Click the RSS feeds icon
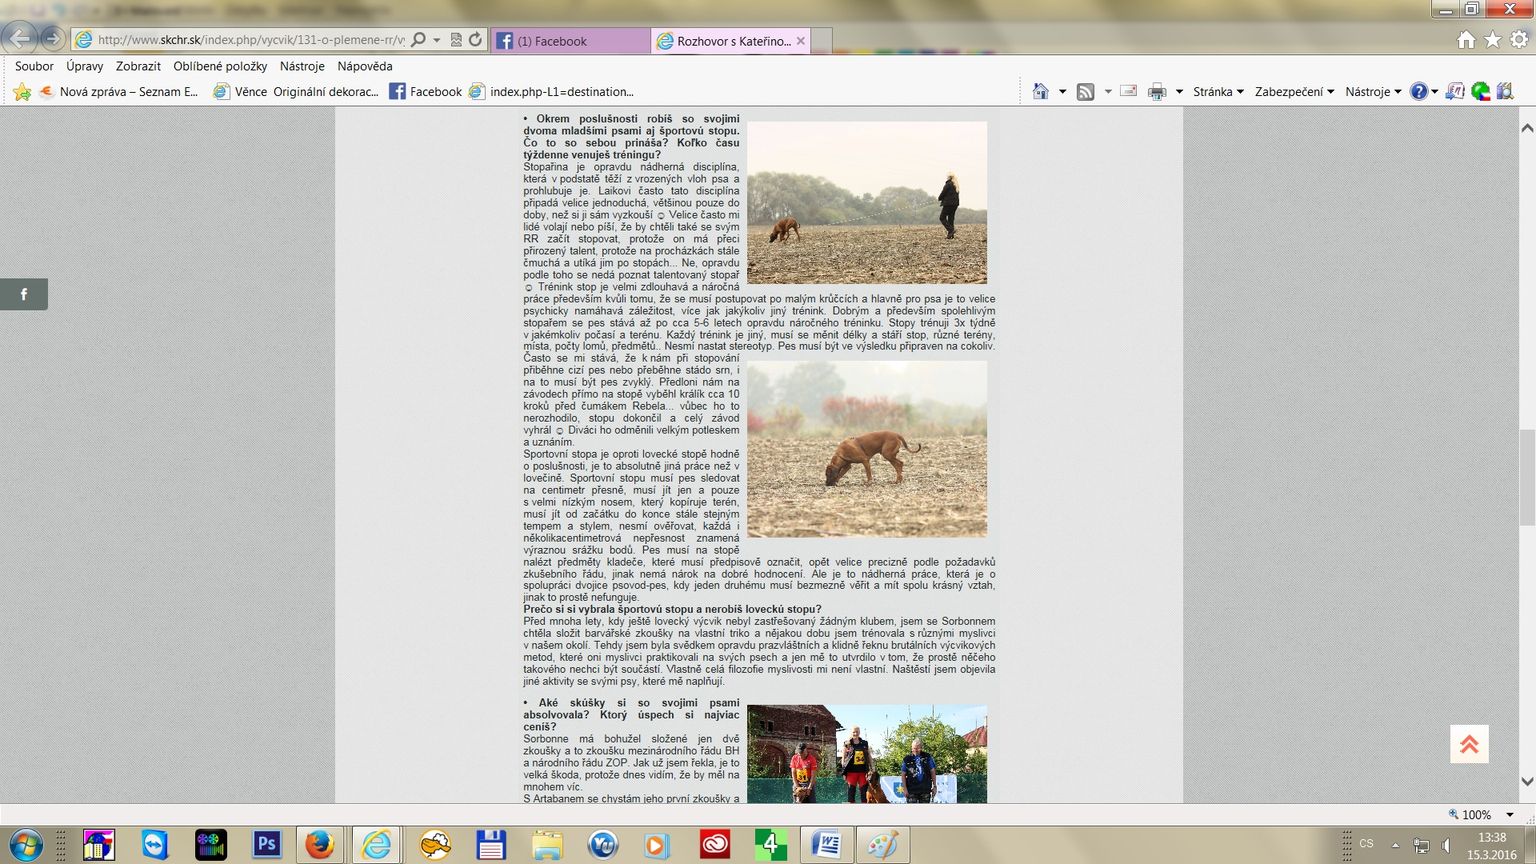The image size is (1536, 864). click(x=1086, y=91)
